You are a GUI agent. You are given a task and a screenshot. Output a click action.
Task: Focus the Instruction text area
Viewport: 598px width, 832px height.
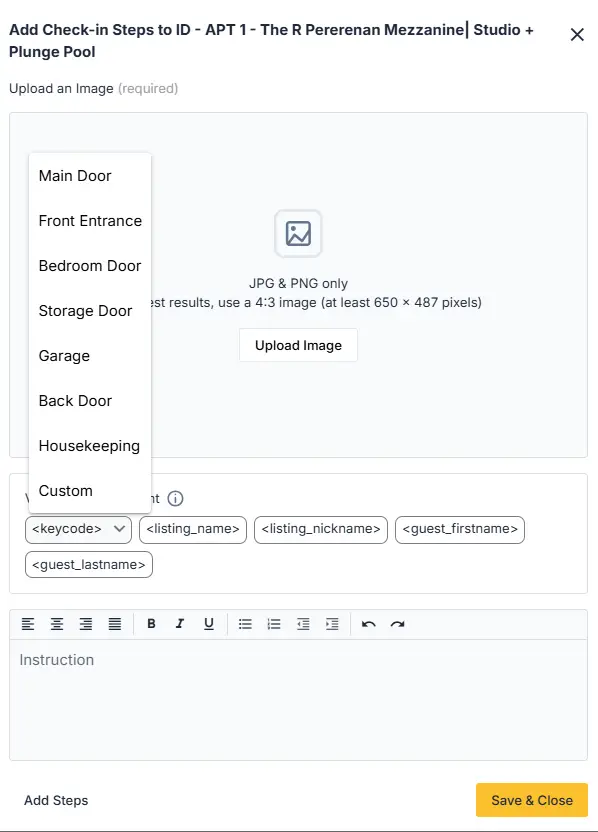coord(298,699)
